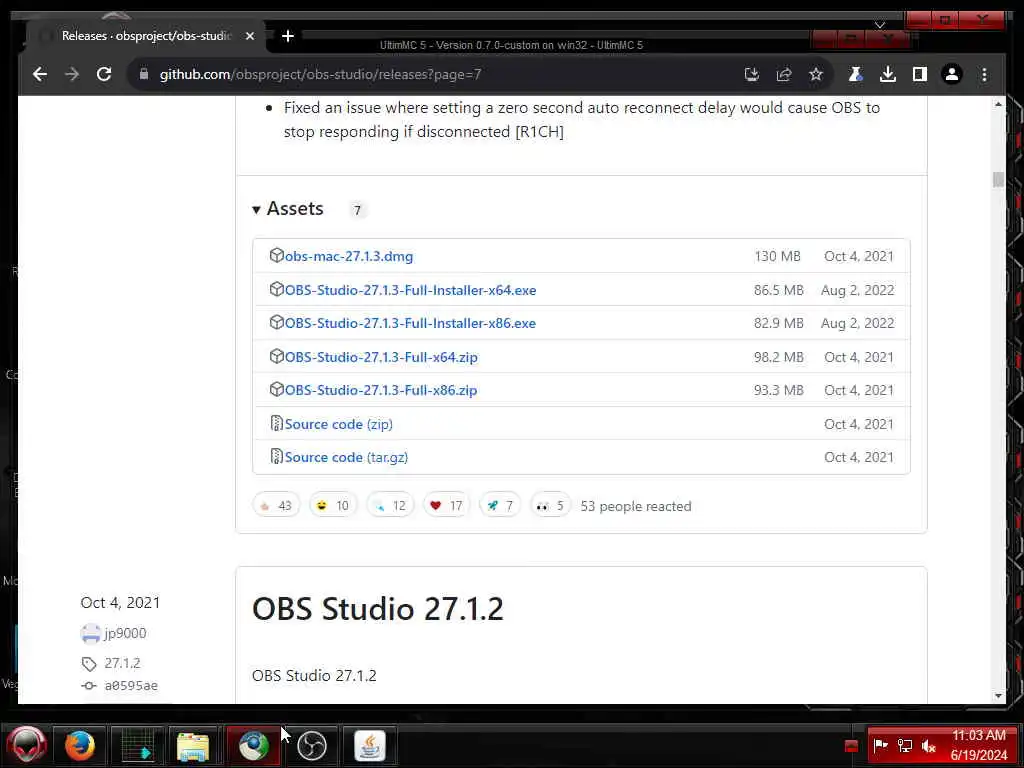Open OBS Studio from the taskbar
Viewport: 1024px width, 768px height.
(312, 746)
